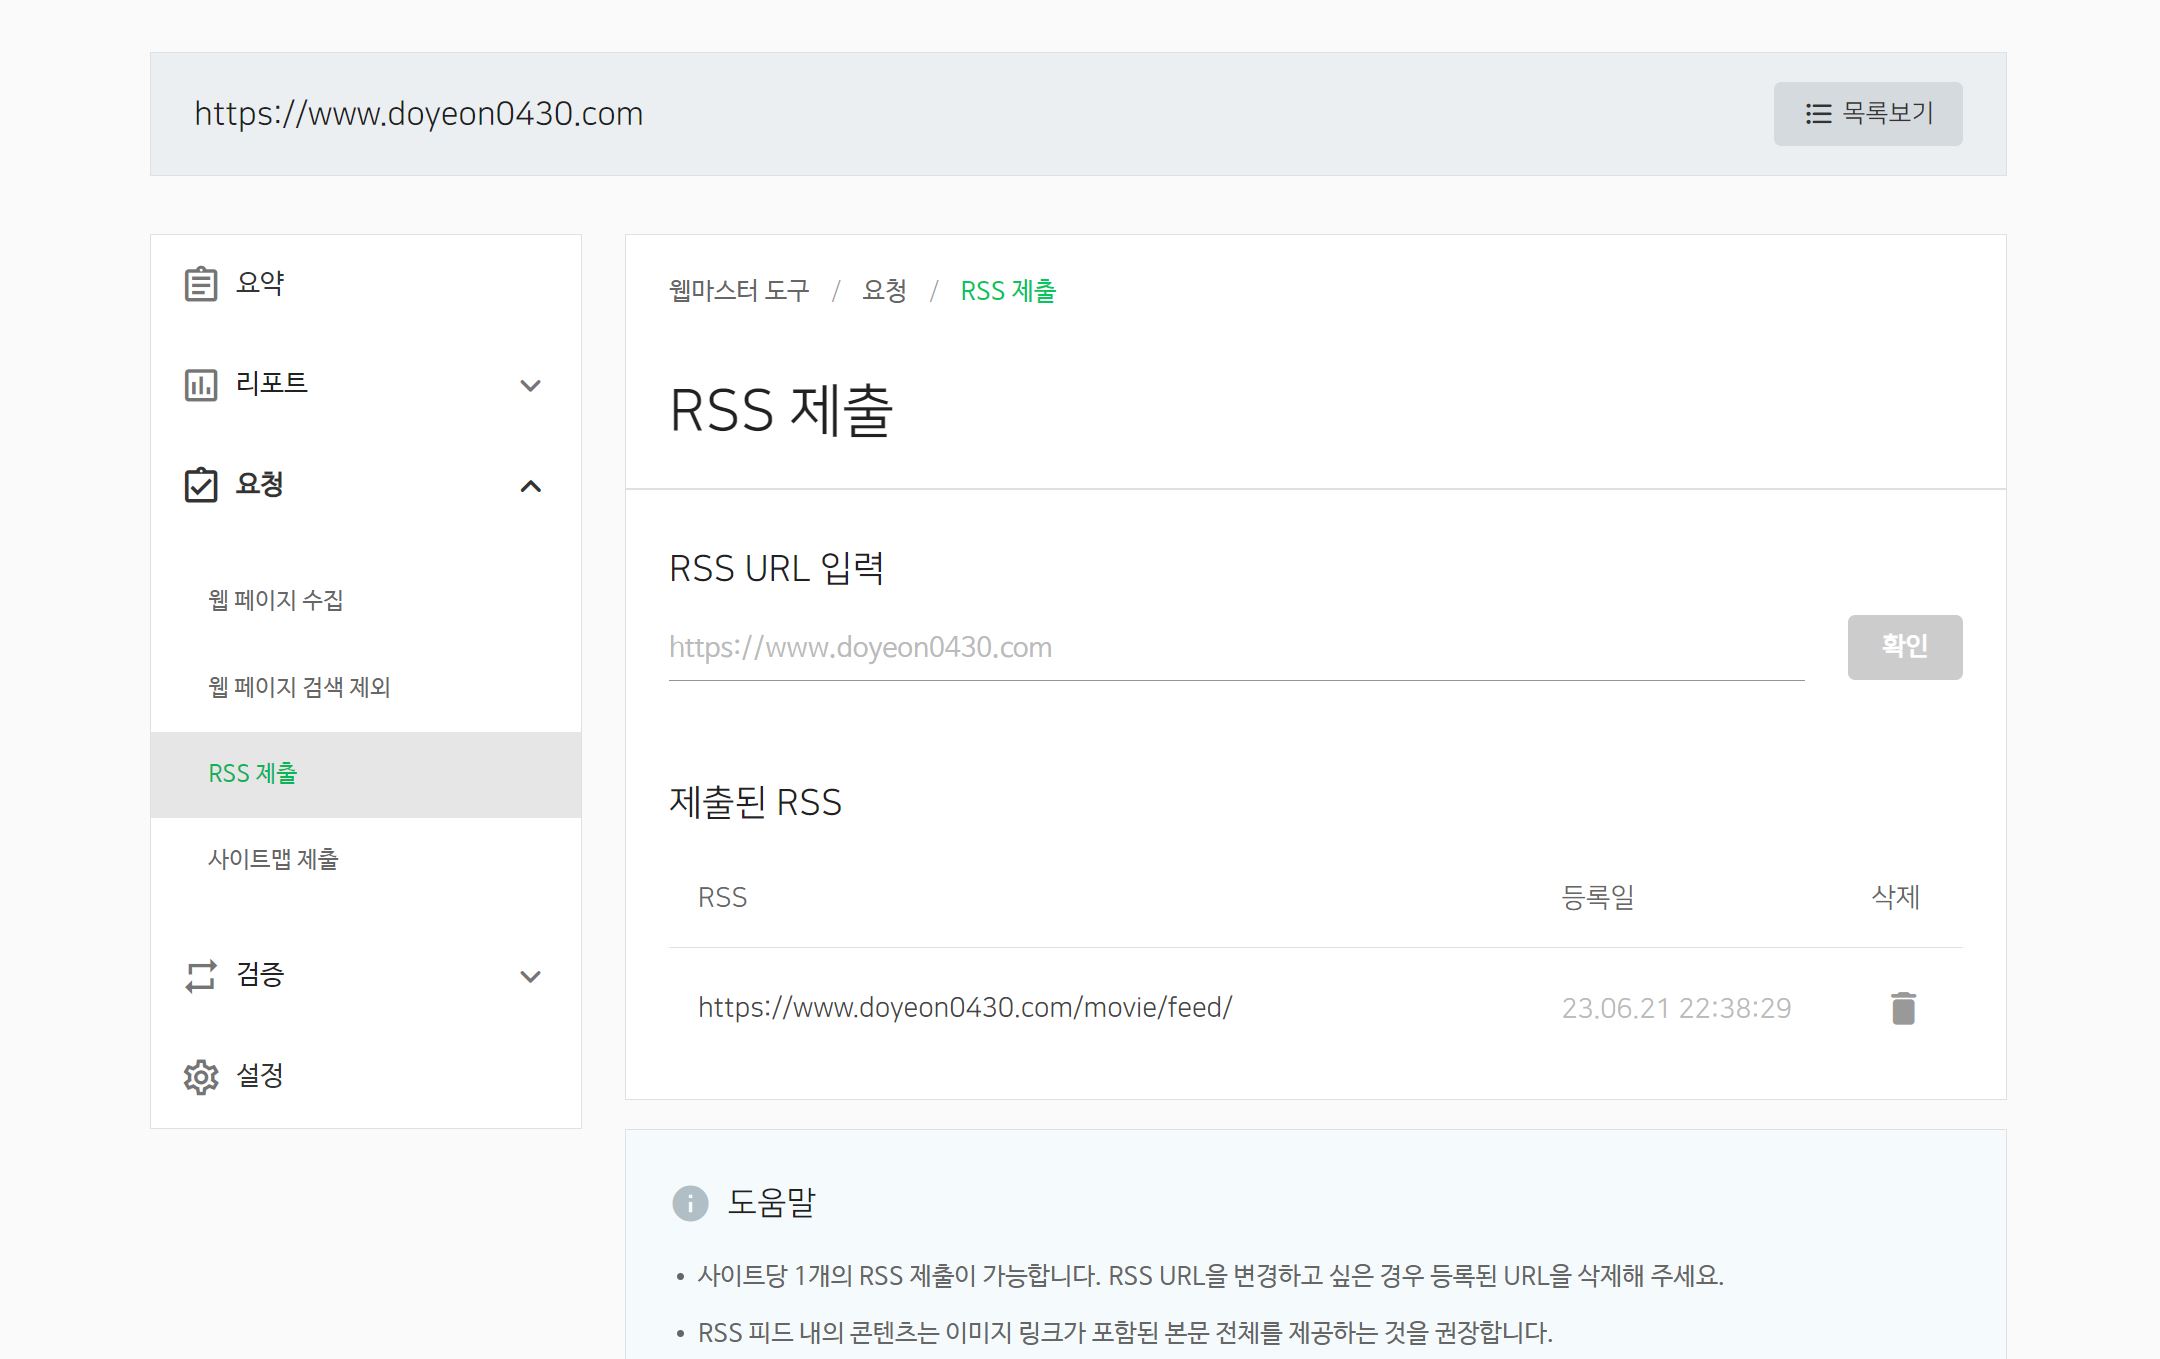Click the RSS column header
Image resolution: width=2160 pixels, height=1359 pixels.
(722, 897)
